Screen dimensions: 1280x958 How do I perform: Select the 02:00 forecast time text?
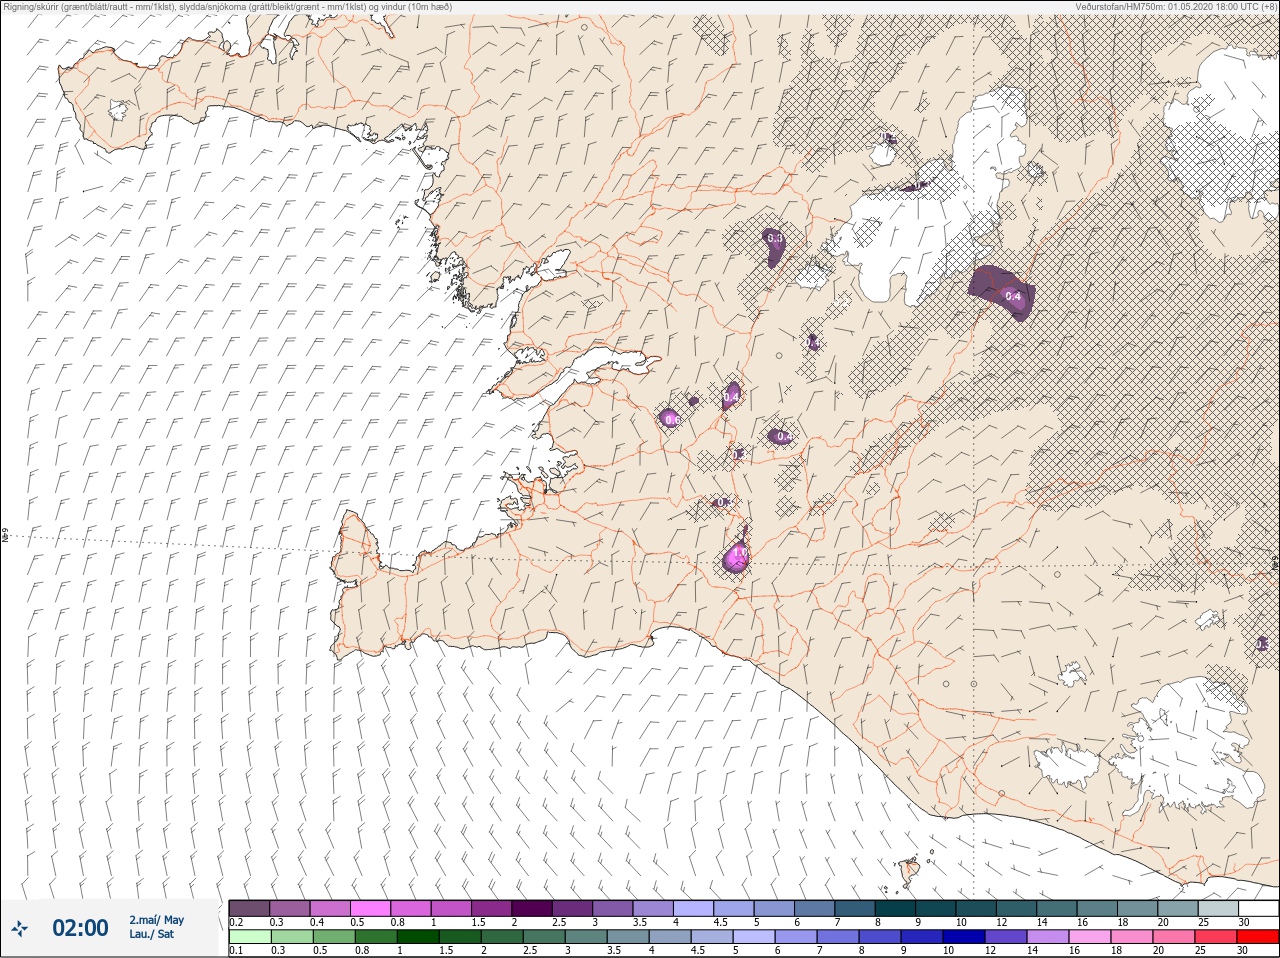click(x=80, y=929)
